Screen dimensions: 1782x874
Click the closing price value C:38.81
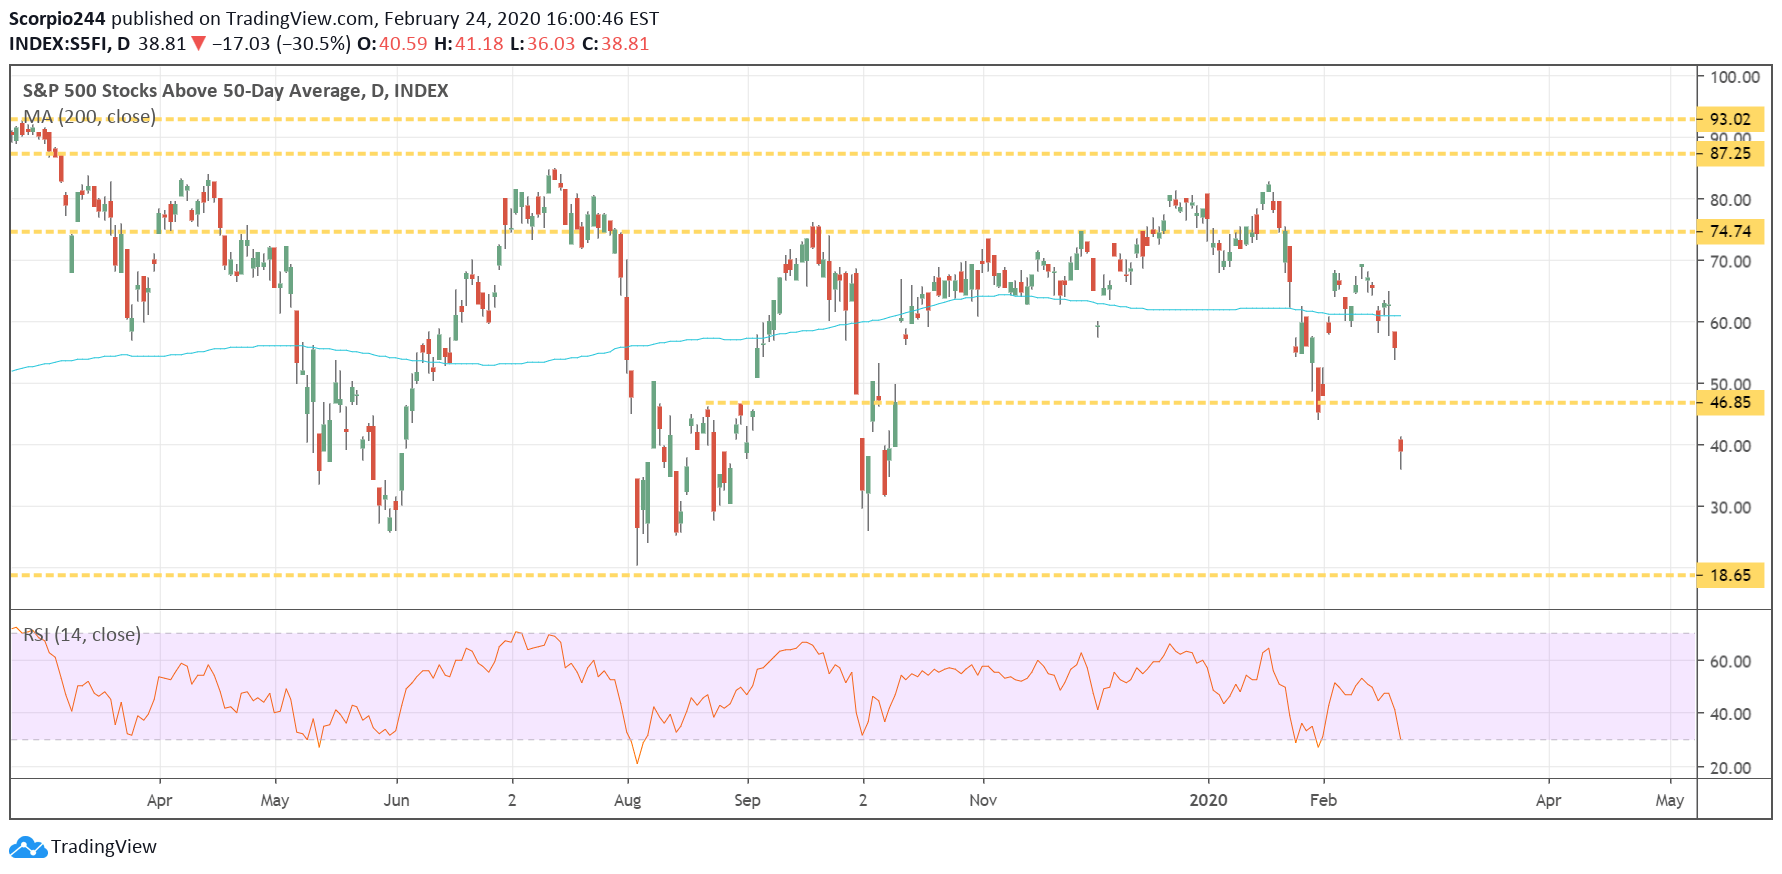[616, 44]
